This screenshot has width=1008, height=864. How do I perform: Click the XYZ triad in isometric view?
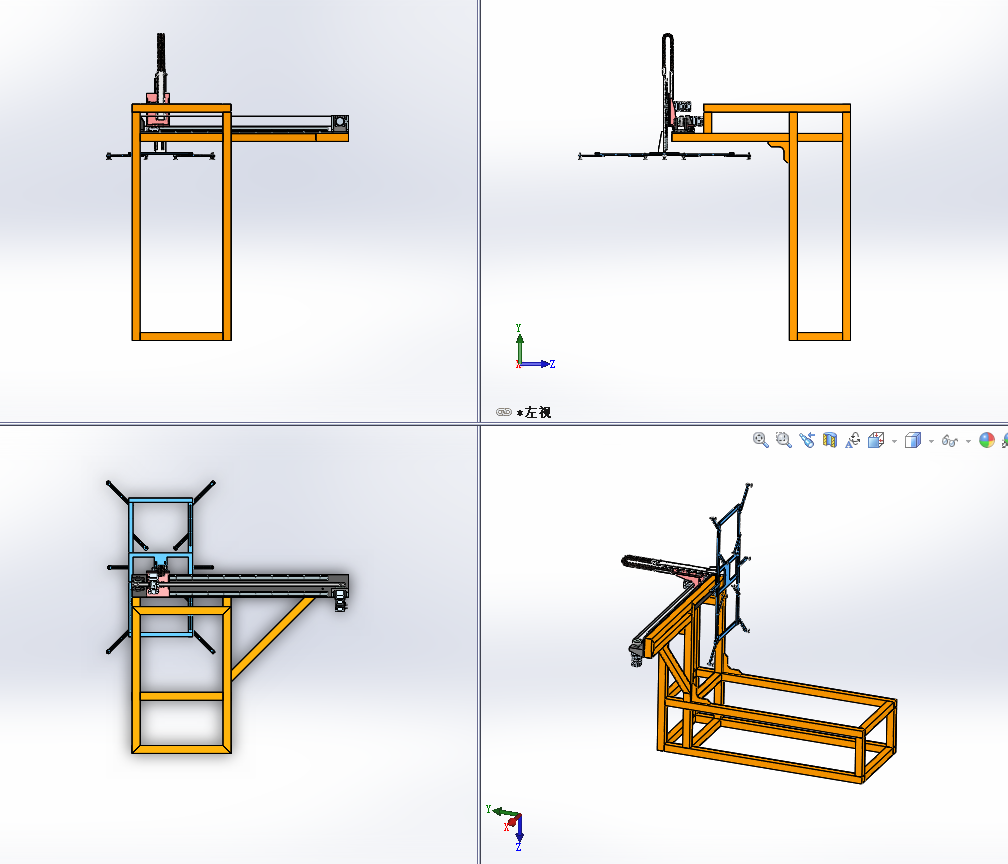(x=506, y=827)
